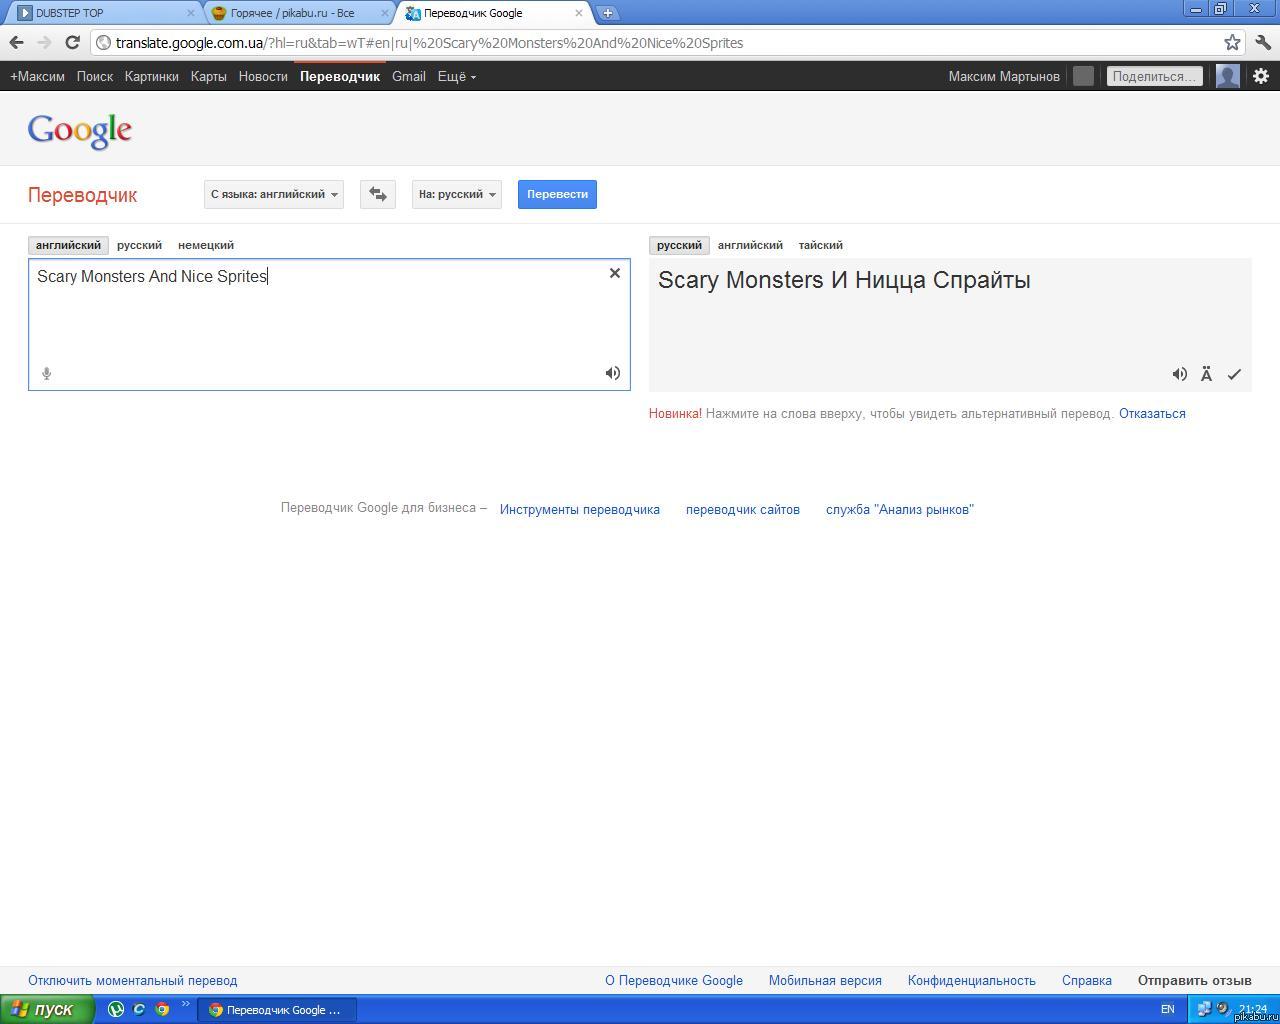Open the 'На: русский' dropdown

(457, 194)
